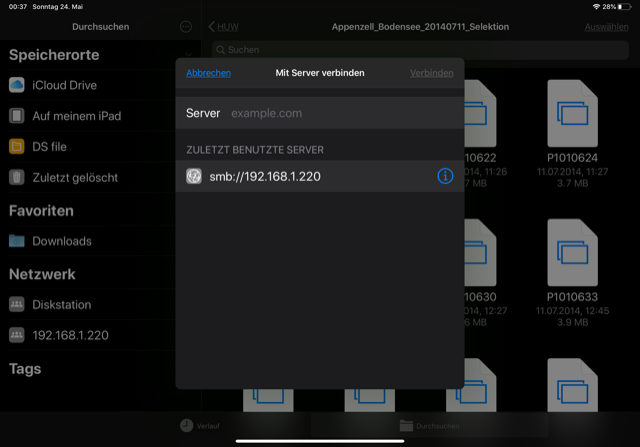Open the 192.168.1.220 network share

[x=70, y=336]
